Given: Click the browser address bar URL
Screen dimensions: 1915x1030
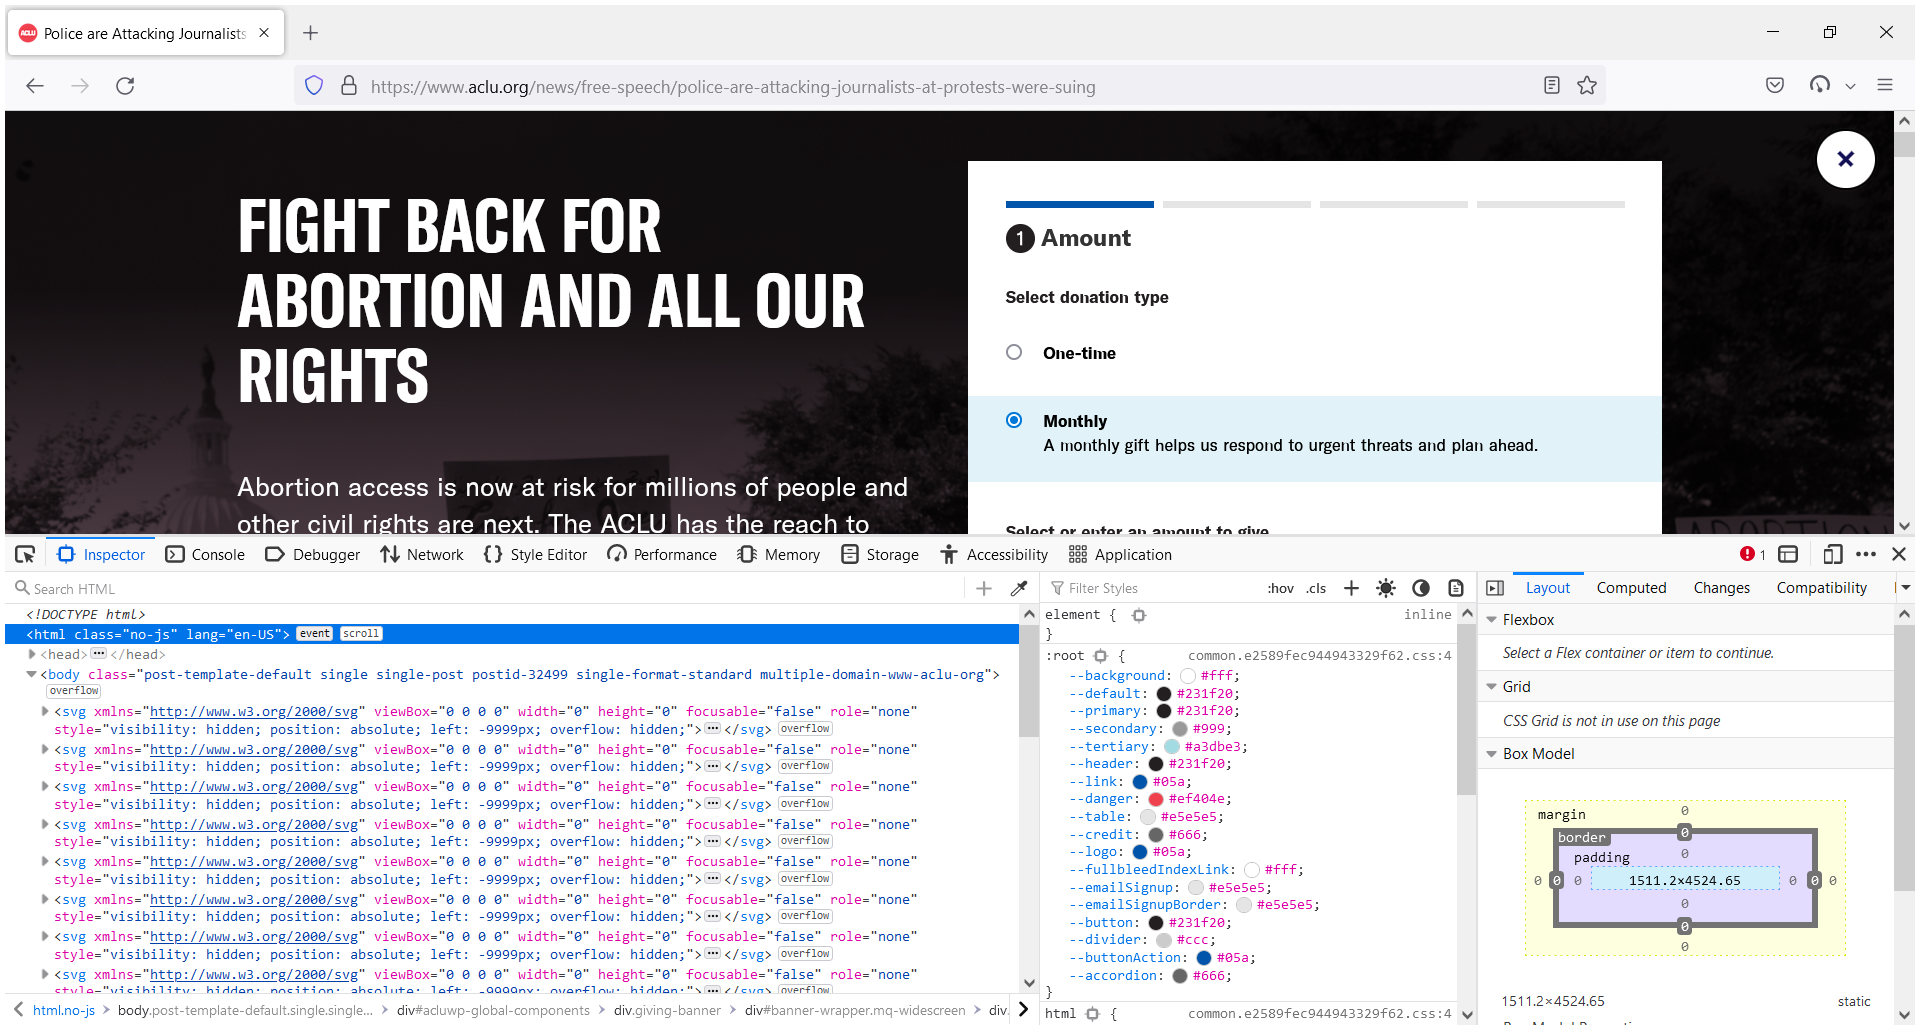Looking at the screenshot, I should pos(733,87).
